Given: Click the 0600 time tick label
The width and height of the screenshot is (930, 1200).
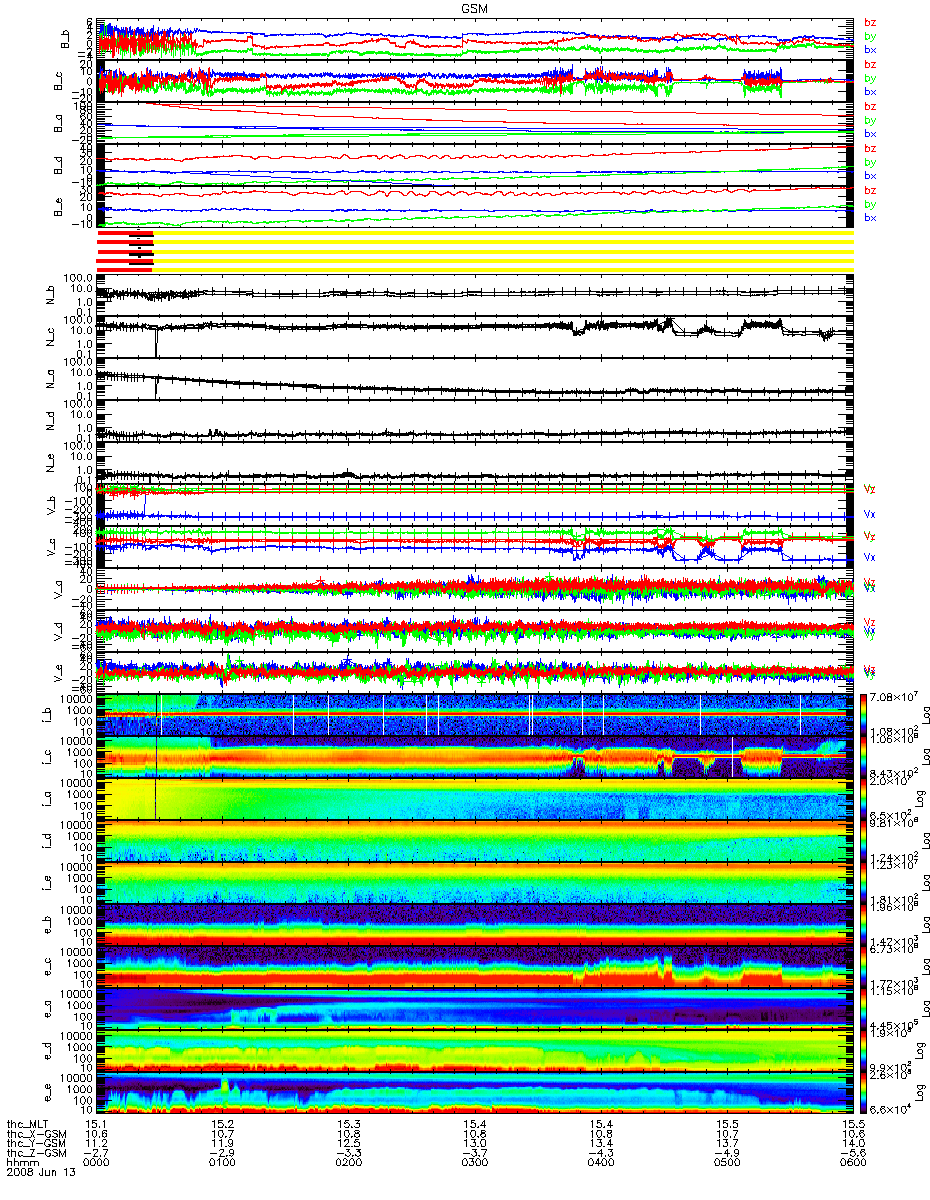Looking at the screenshot, I should click(853, 1163).
